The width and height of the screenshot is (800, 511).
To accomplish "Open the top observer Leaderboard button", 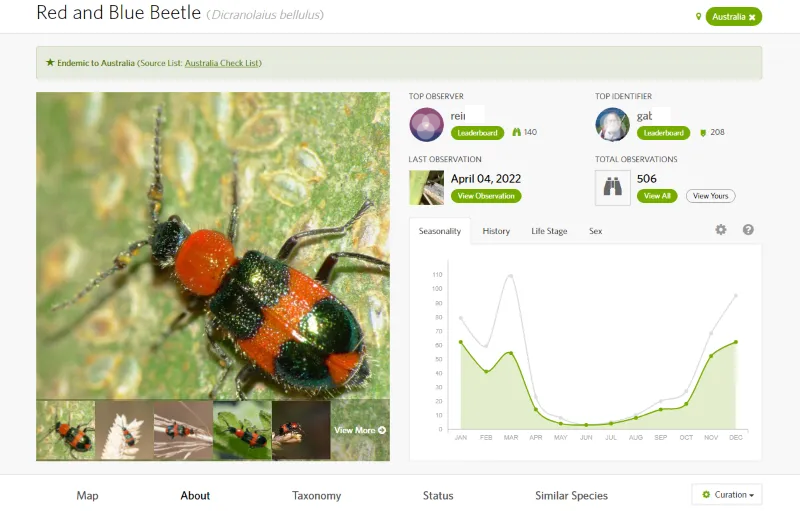I will (477, 133).
